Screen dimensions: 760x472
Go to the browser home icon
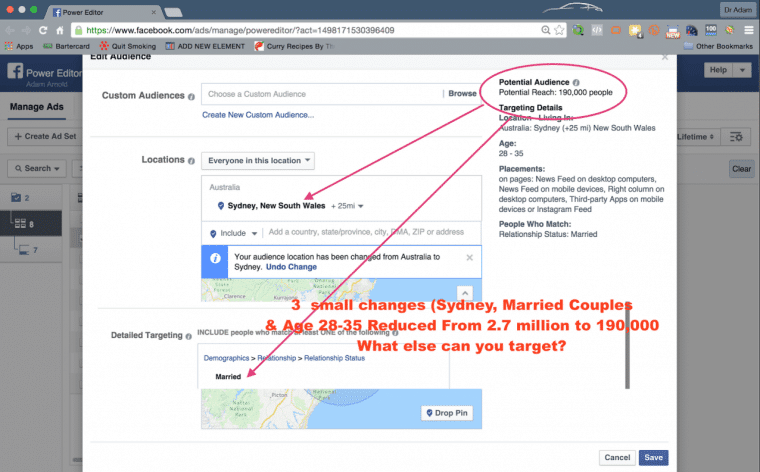coord(60,30)
